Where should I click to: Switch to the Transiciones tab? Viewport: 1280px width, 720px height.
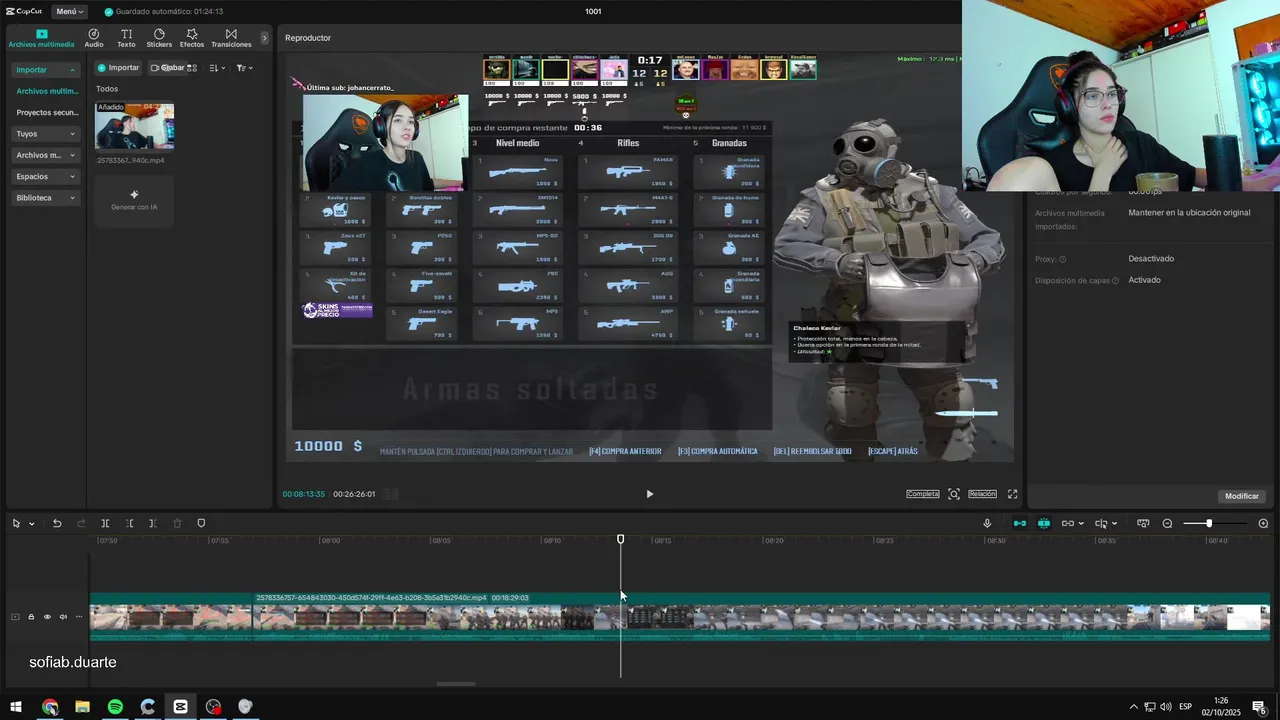click(231, 38)
